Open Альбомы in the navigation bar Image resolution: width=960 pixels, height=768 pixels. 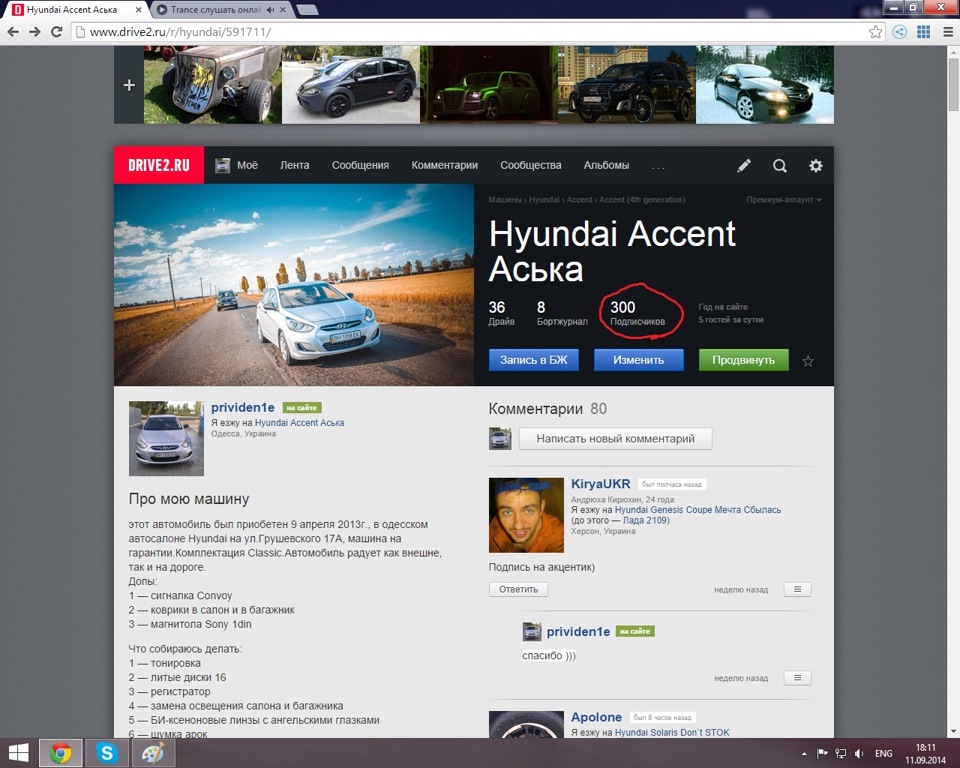coord(606,165)
